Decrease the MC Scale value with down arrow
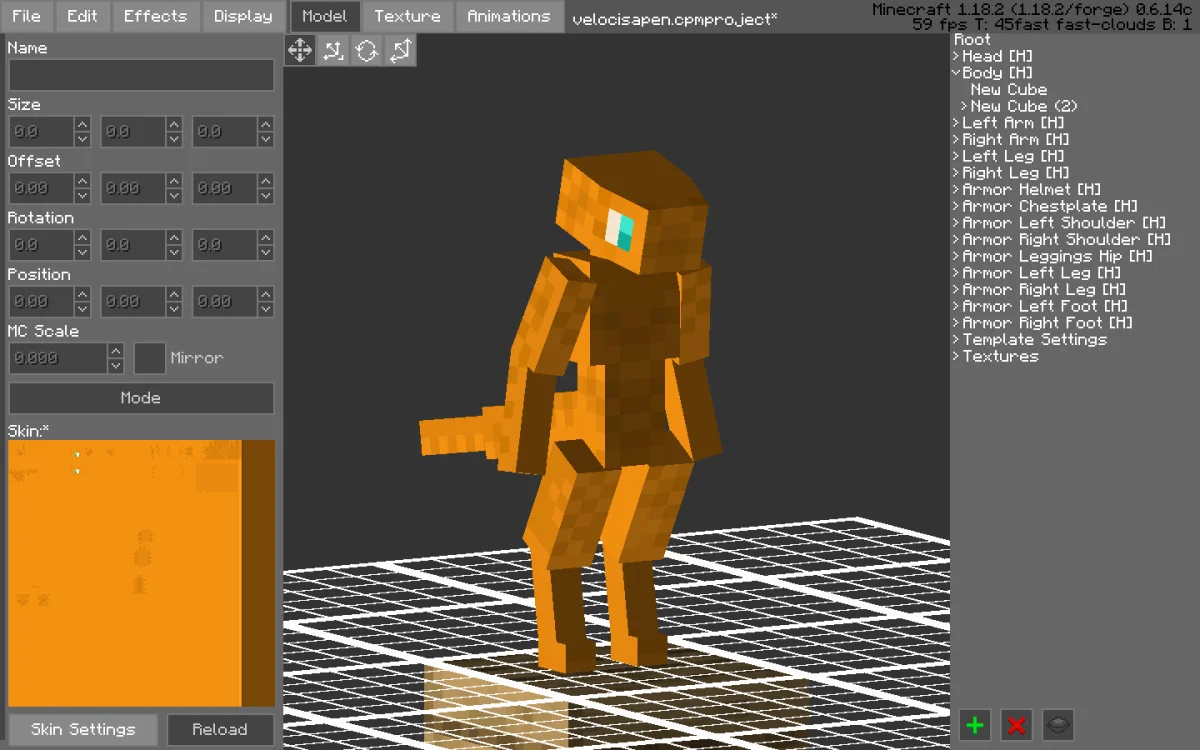Image resolution: width=1200 pixels, height=750 pixels. (116, 366)
